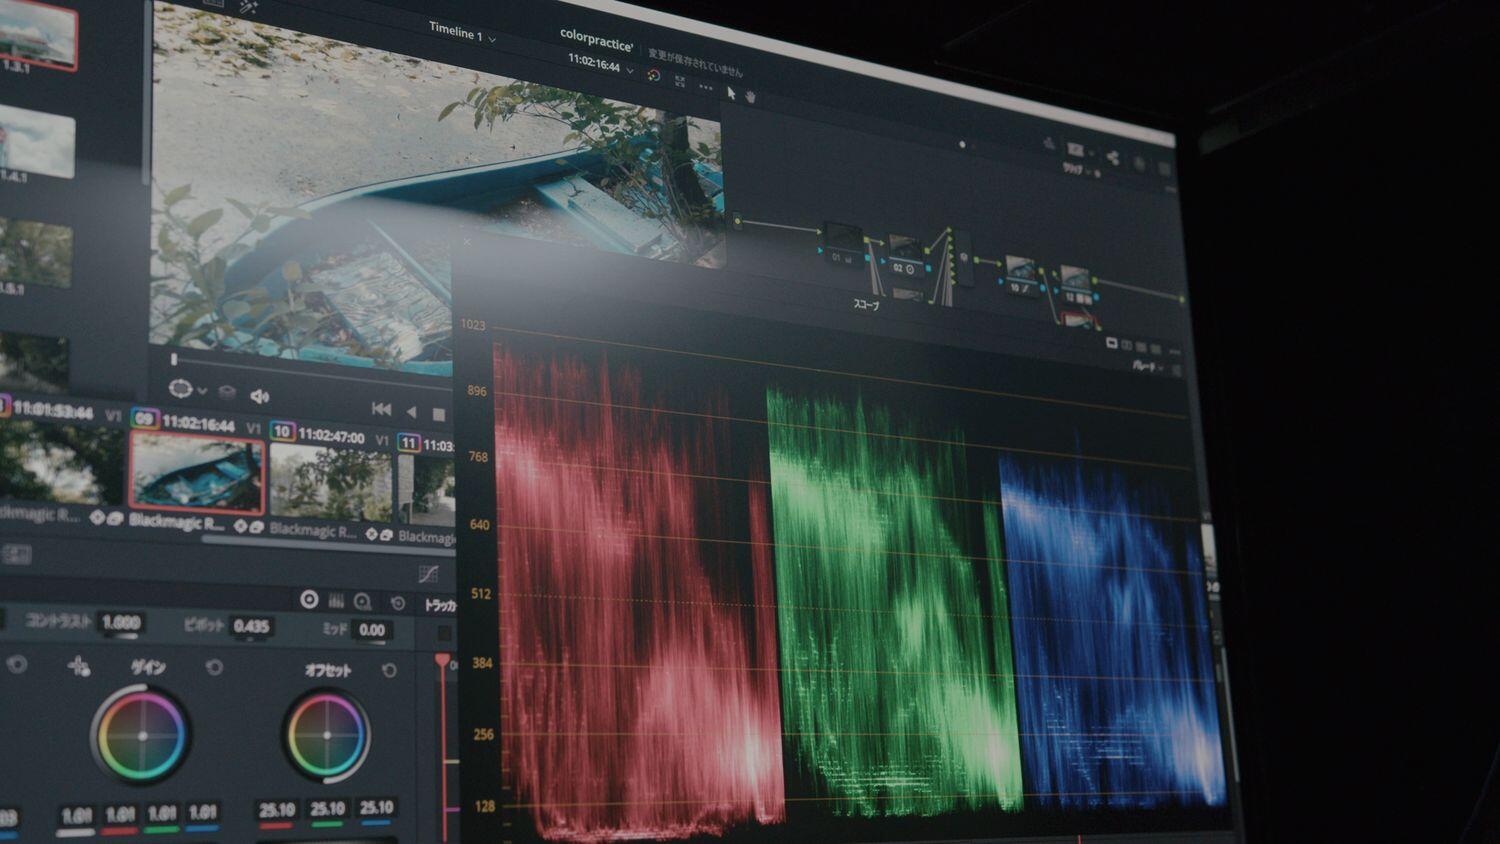Select the pointer arrow tool
The width and height of the screenshot is (1500, 844).
(x=731, y=93)
